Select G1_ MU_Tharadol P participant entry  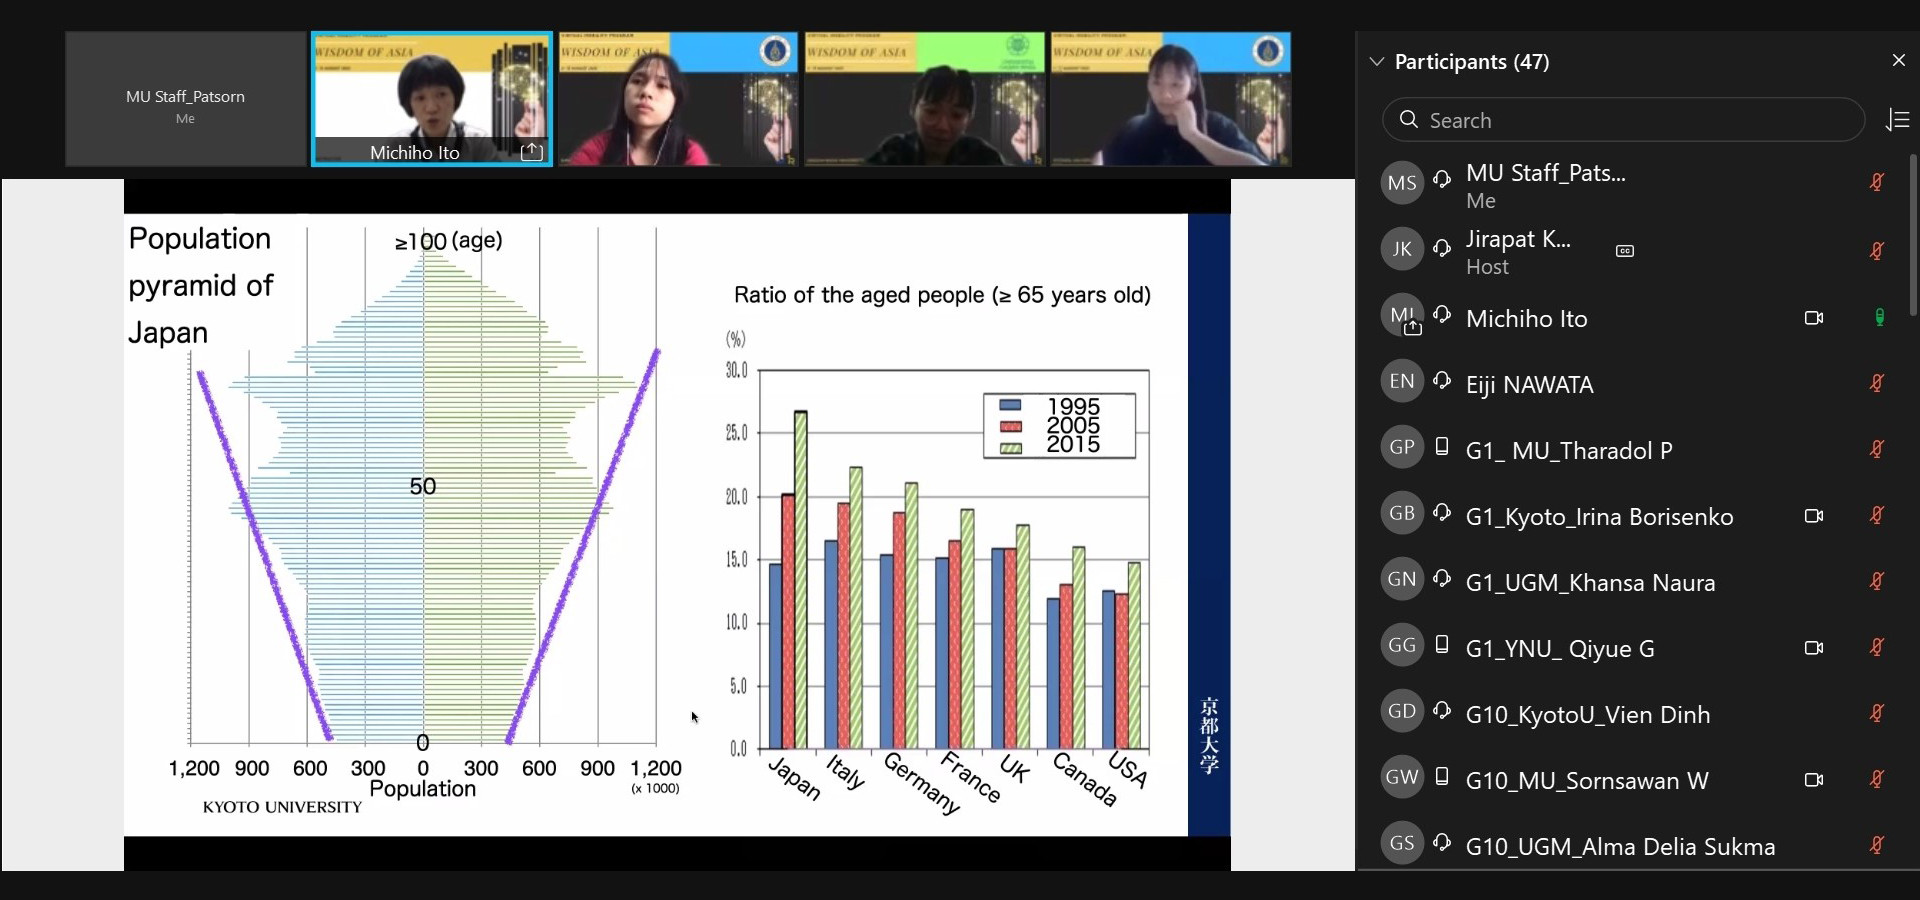(x=1568, y=450)
